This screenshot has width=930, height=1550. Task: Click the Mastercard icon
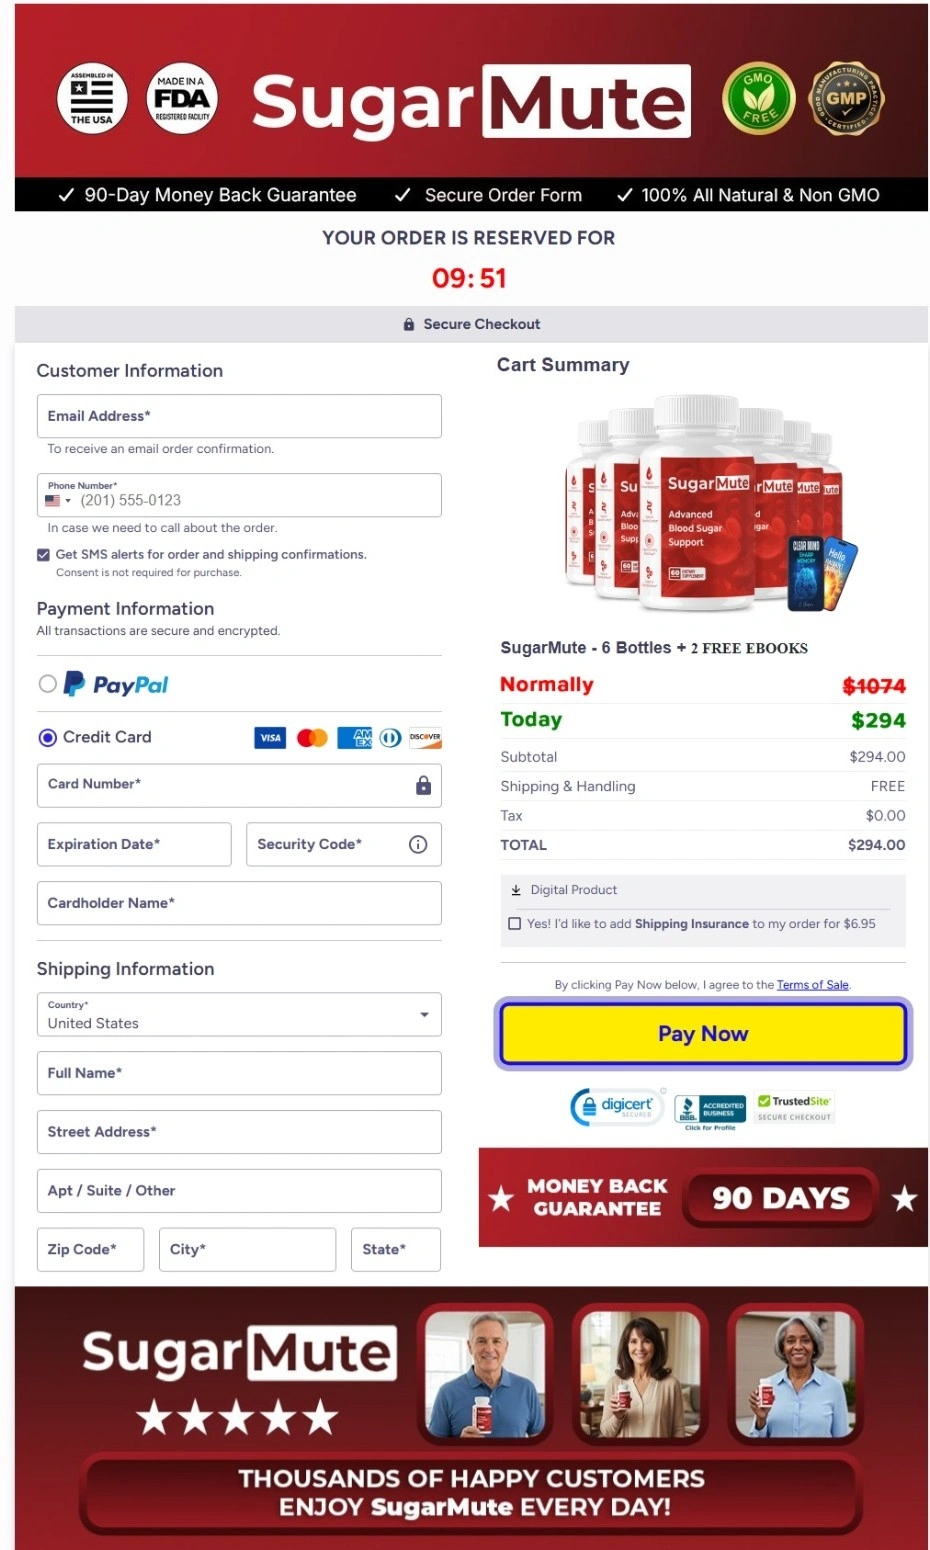click(311, 737)
